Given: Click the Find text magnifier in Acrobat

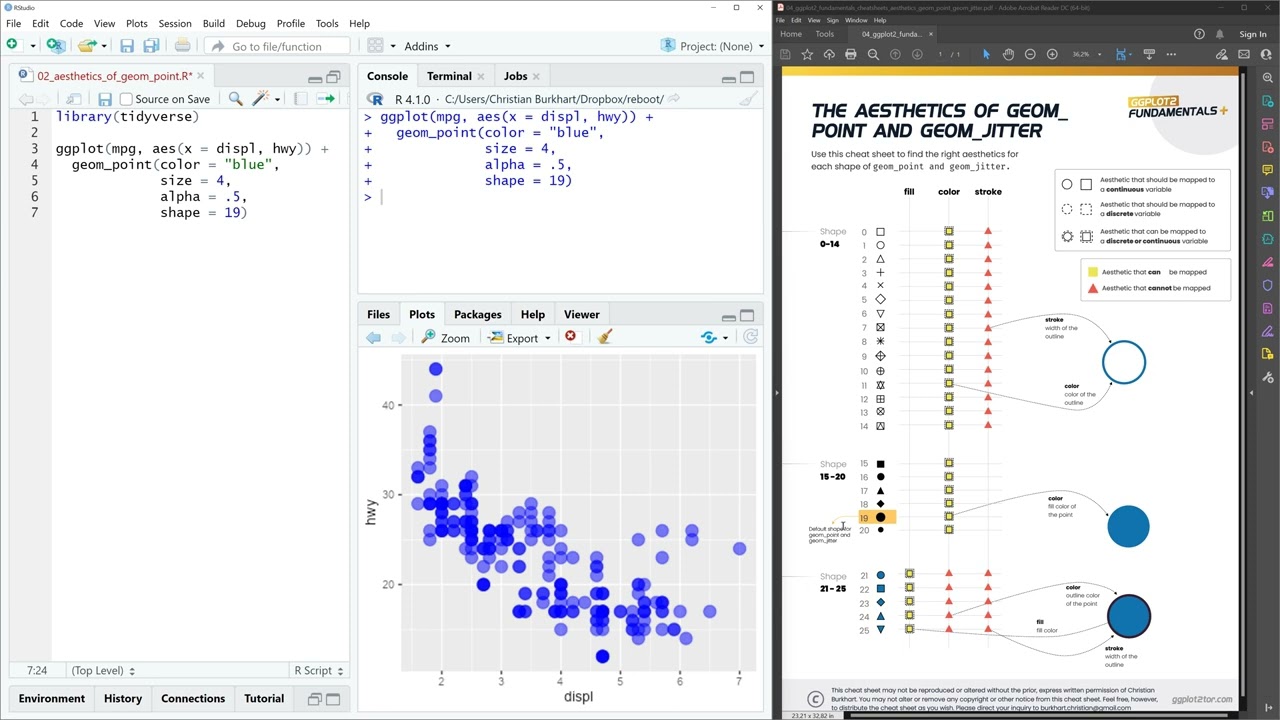Looking at the screenshot, I should 873,54.
